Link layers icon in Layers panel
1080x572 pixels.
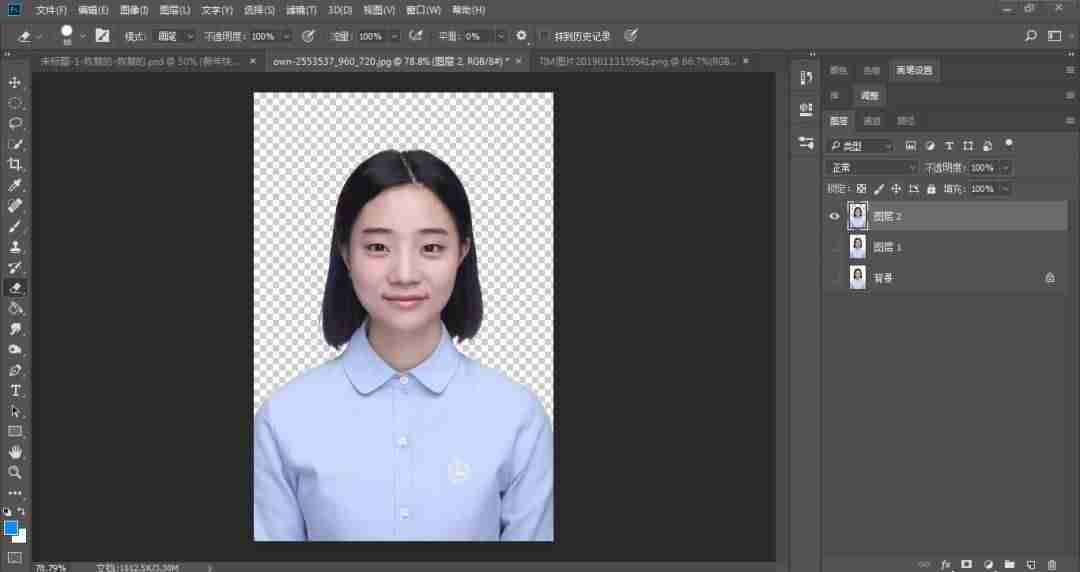[x=924, y=564]
